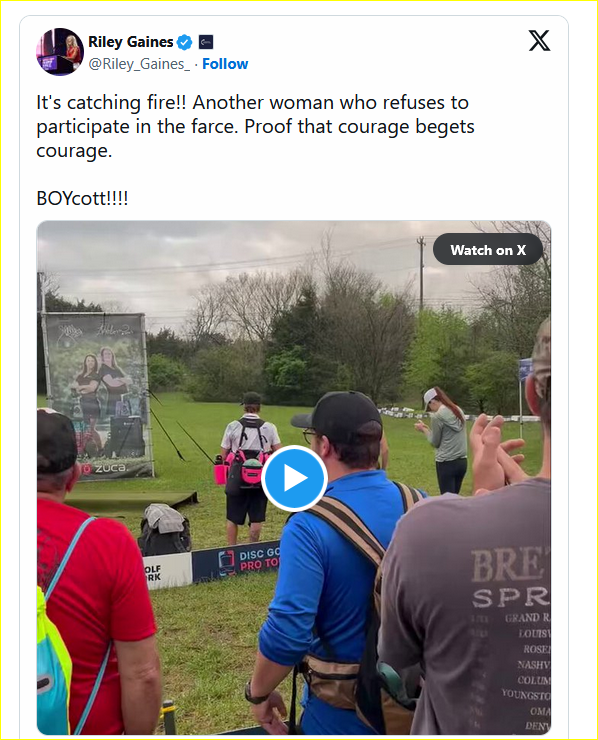Image resolution: width=598 pixels, height=740 pixels.
Task: Play the embedded video
Action: [294, 478]
